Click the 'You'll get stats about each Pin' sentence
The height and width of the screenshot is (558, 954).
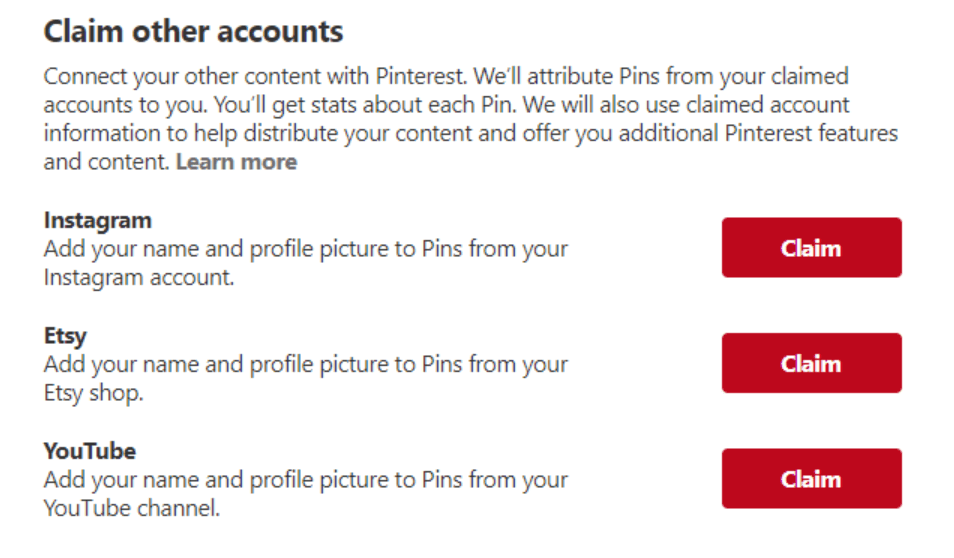[x=365, y=105]
